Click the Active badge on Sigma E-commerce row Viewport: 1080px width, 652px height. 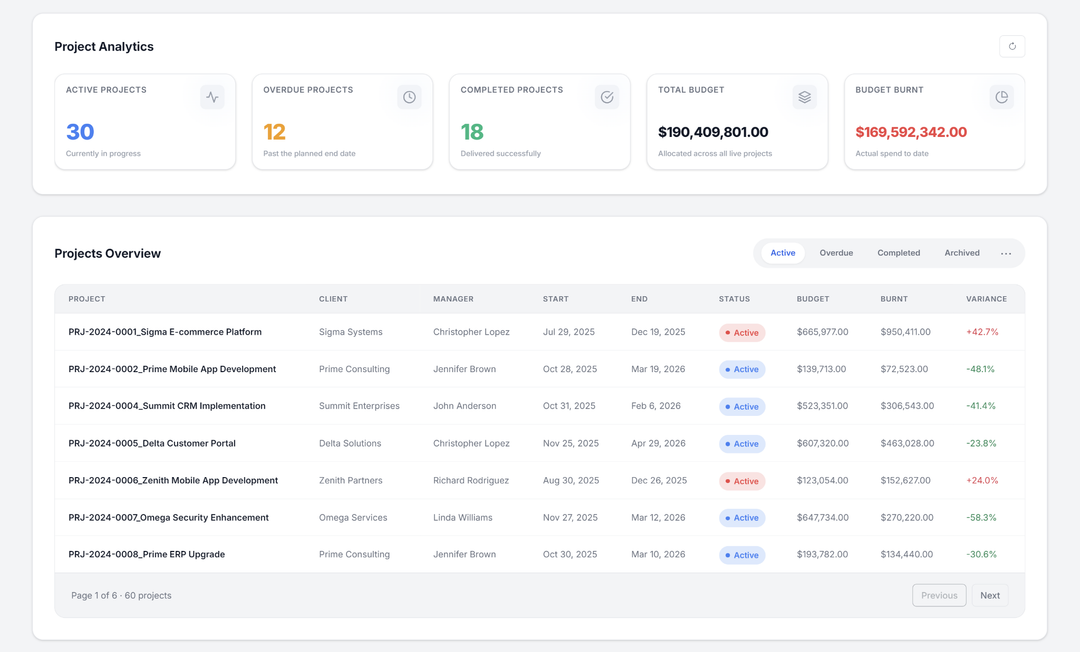[742, 331]
